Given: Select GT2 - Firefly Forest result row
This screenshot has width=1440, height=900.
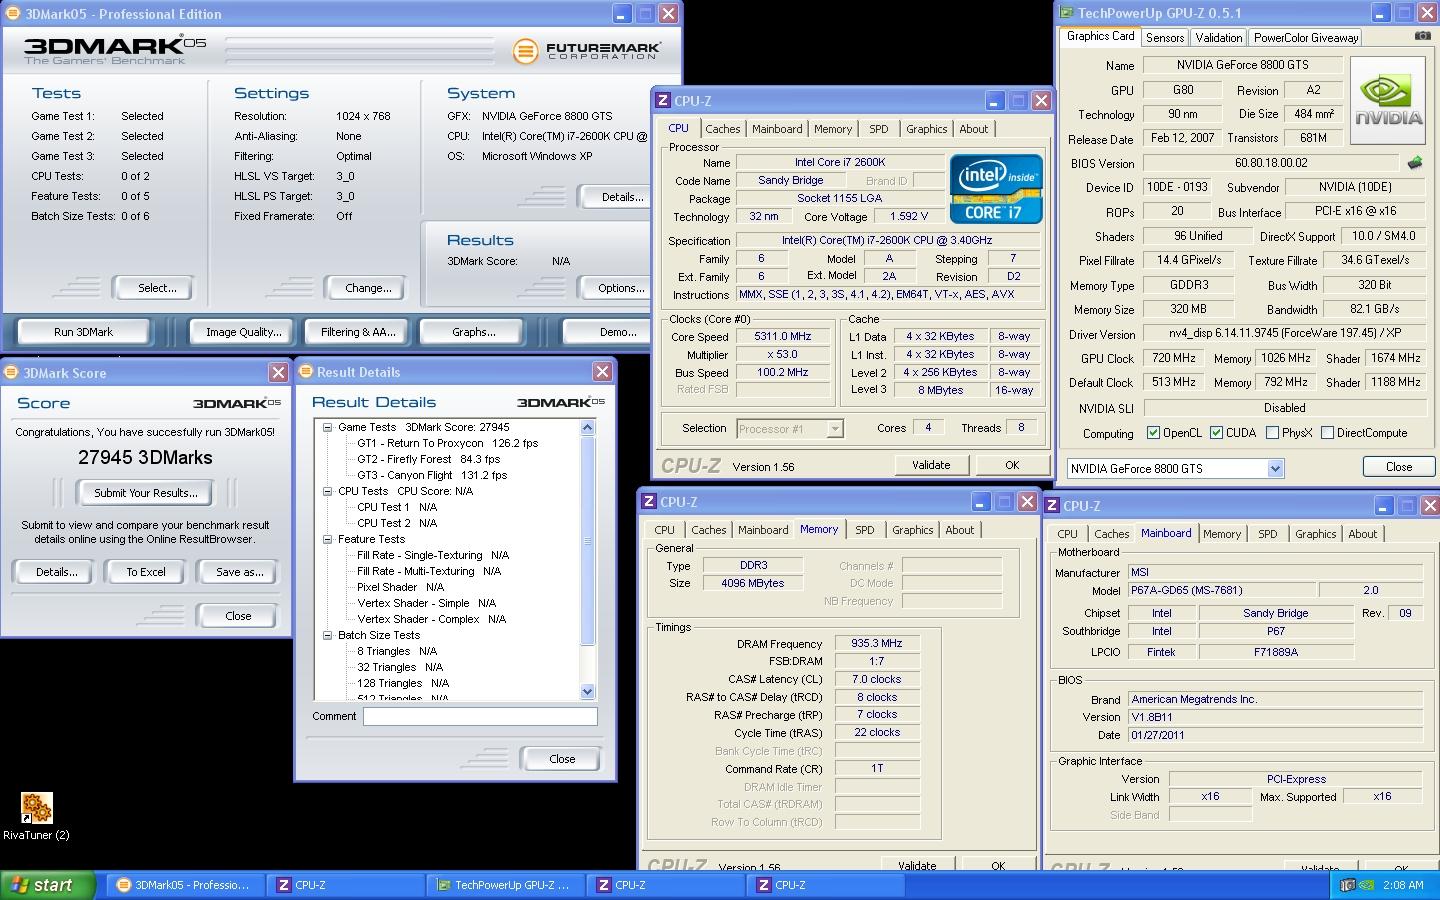Looking at the screenshot, I should click(x=428, y=459).
